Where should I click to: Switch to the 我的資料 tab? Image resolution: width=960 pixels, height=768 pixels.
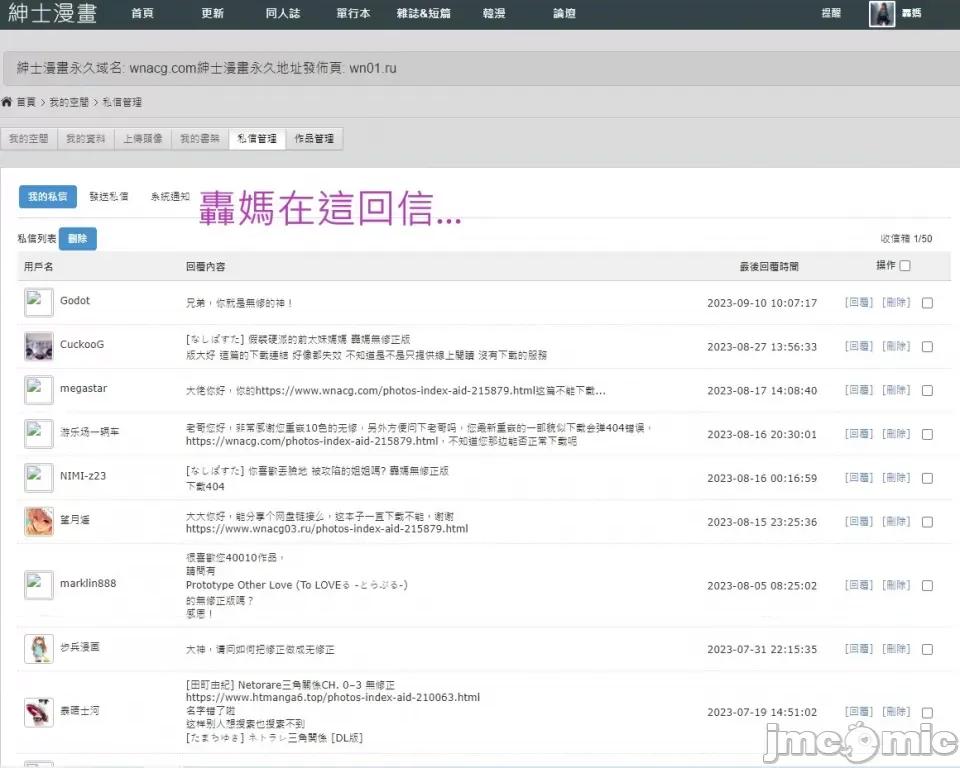[x=86, y=138]
